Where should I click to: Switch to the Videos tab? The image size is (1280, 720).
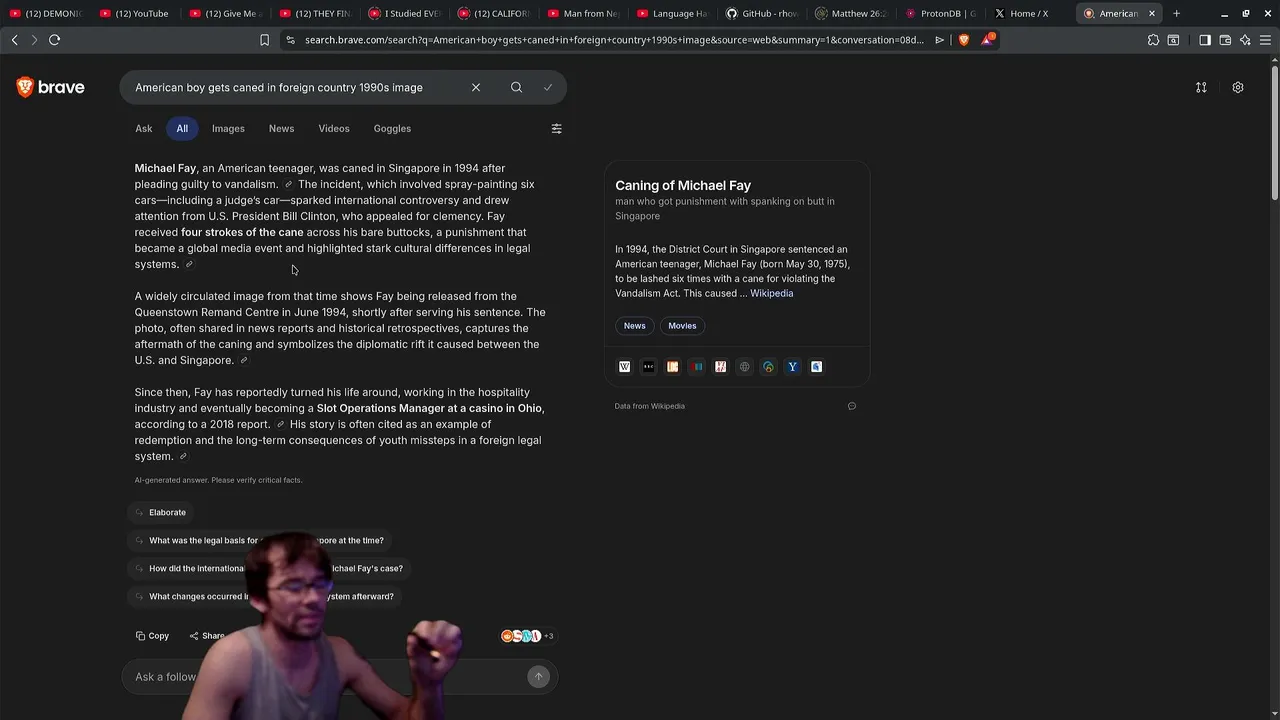(334, 128)
